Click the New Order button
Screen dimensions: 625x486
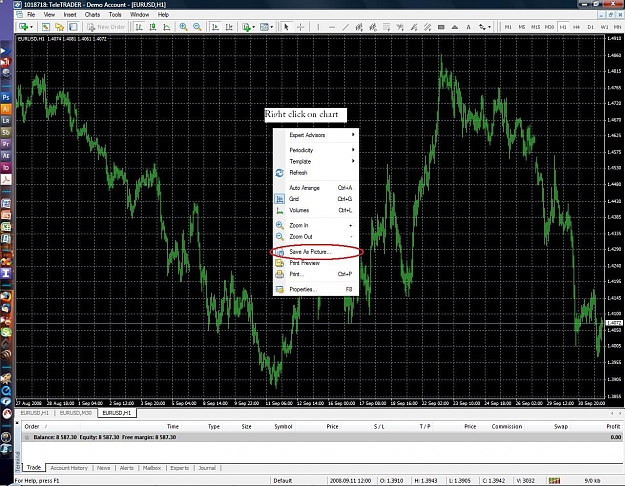point(106,27)
